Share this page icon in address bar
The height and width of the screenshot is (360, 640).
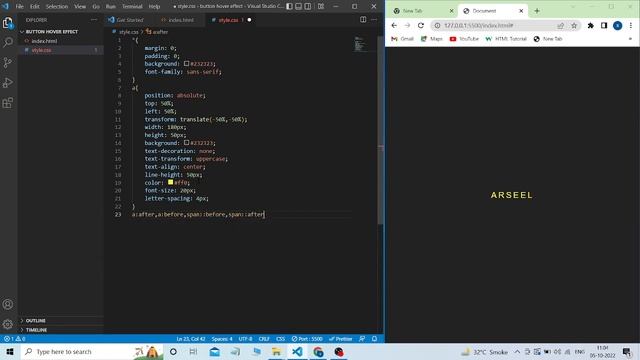coord(561,25)
